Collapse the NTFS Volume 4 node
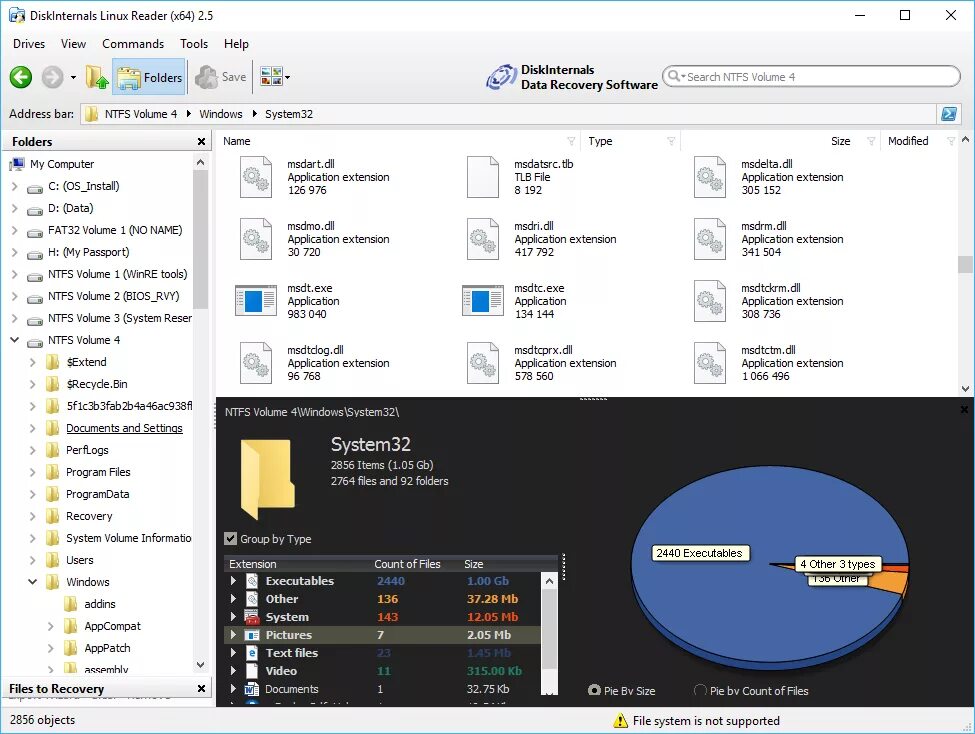Viewport: 975px width, 734px height. click(15, 340)
